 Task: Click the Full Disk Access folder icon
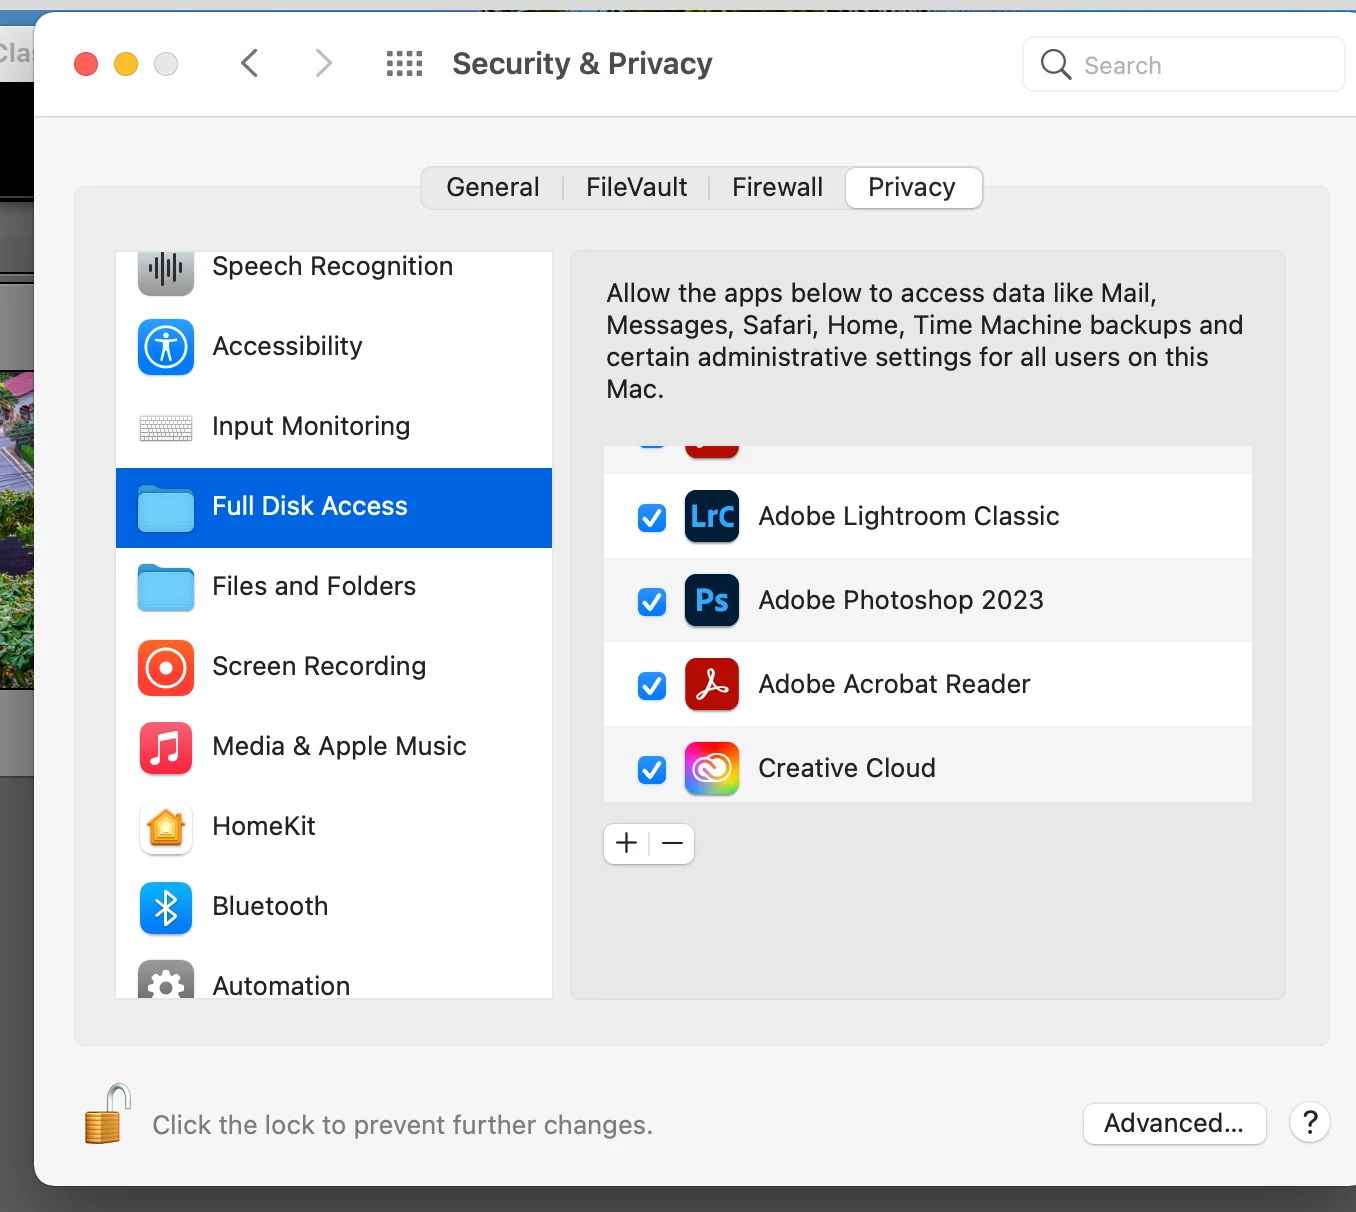[166, 508]
